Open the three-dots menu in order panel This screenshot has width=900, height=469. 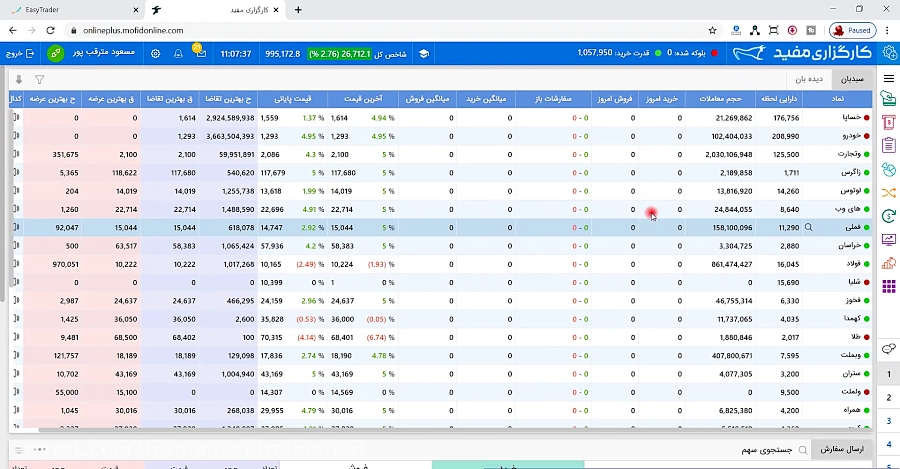tap(40, 449)
